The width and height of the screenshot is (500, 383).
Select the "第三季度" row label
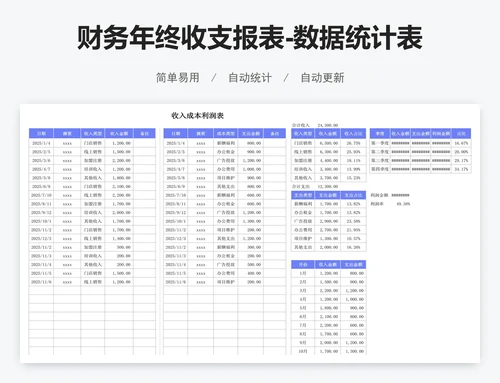[380, 160]
